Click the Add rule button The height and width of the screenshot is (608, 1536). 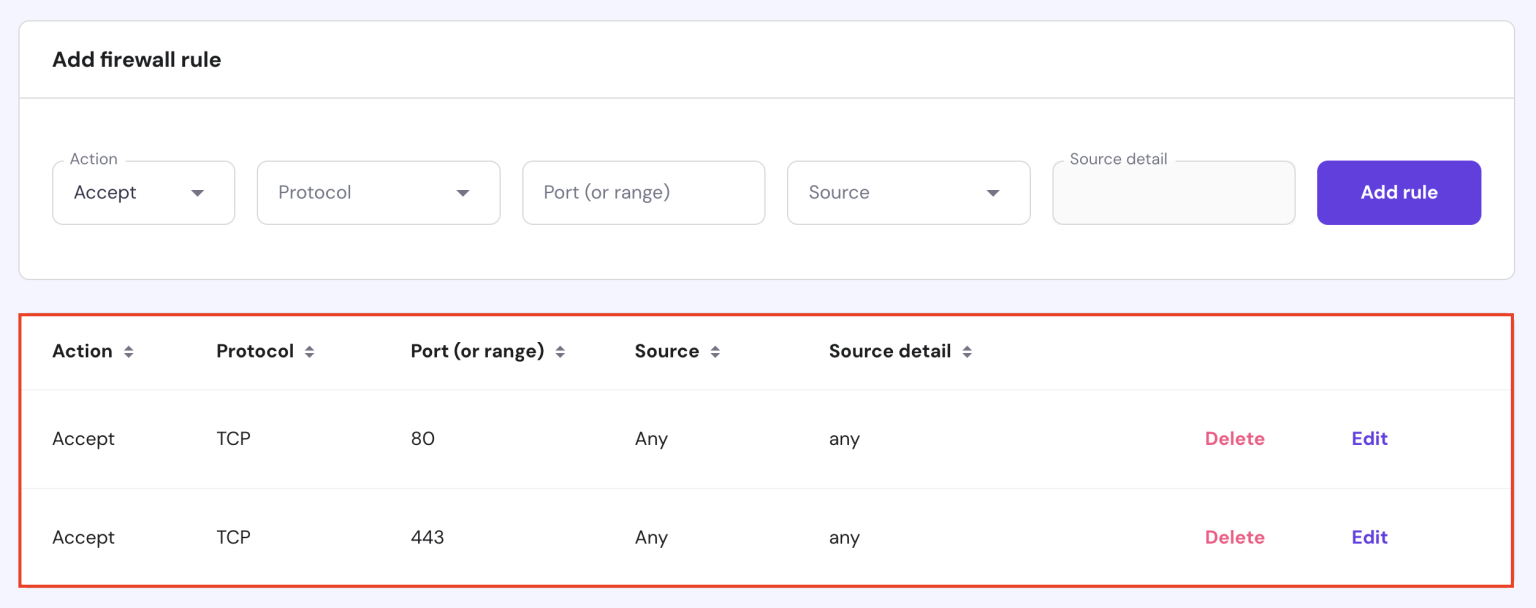pyautogui.click(x=1398, y=192)
